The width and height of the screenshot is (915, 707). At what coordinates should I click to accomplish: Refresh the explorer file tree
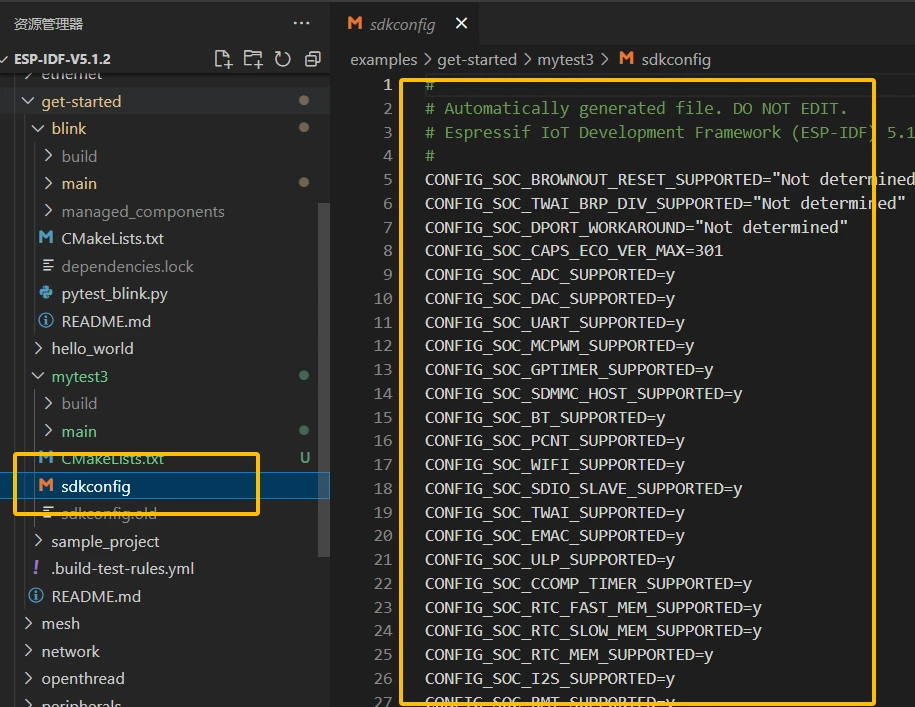(283, 59)
